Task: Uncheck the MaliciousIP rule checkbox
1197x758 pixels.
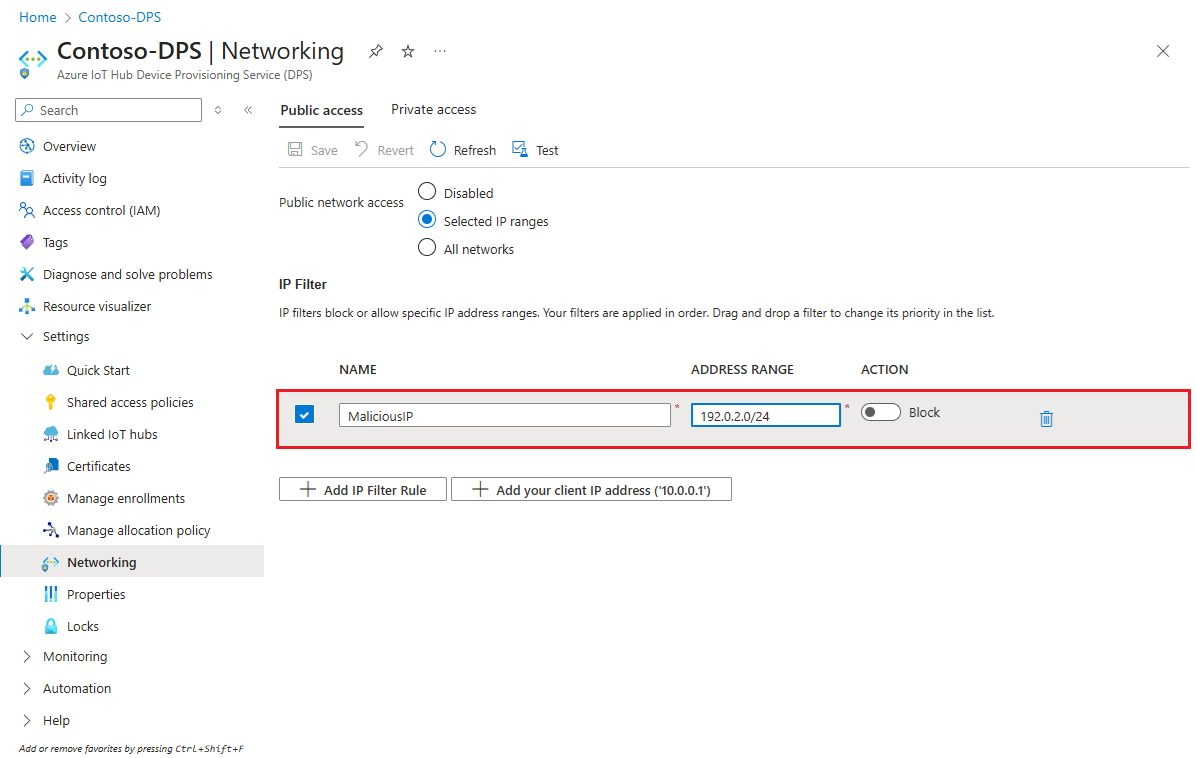Action: point(304,413)
